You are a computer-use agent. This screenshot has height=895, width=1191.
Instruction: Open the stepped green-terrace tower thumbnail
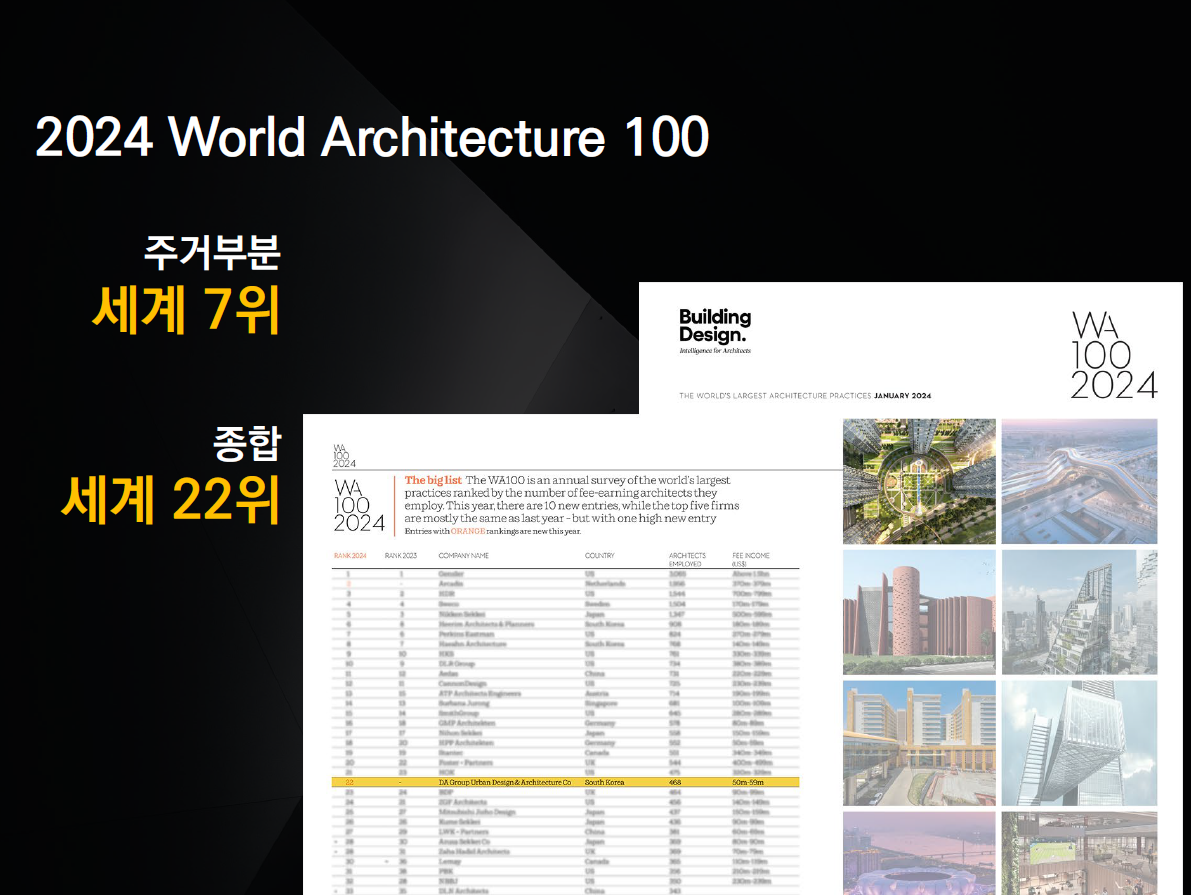pos(1079,612)
